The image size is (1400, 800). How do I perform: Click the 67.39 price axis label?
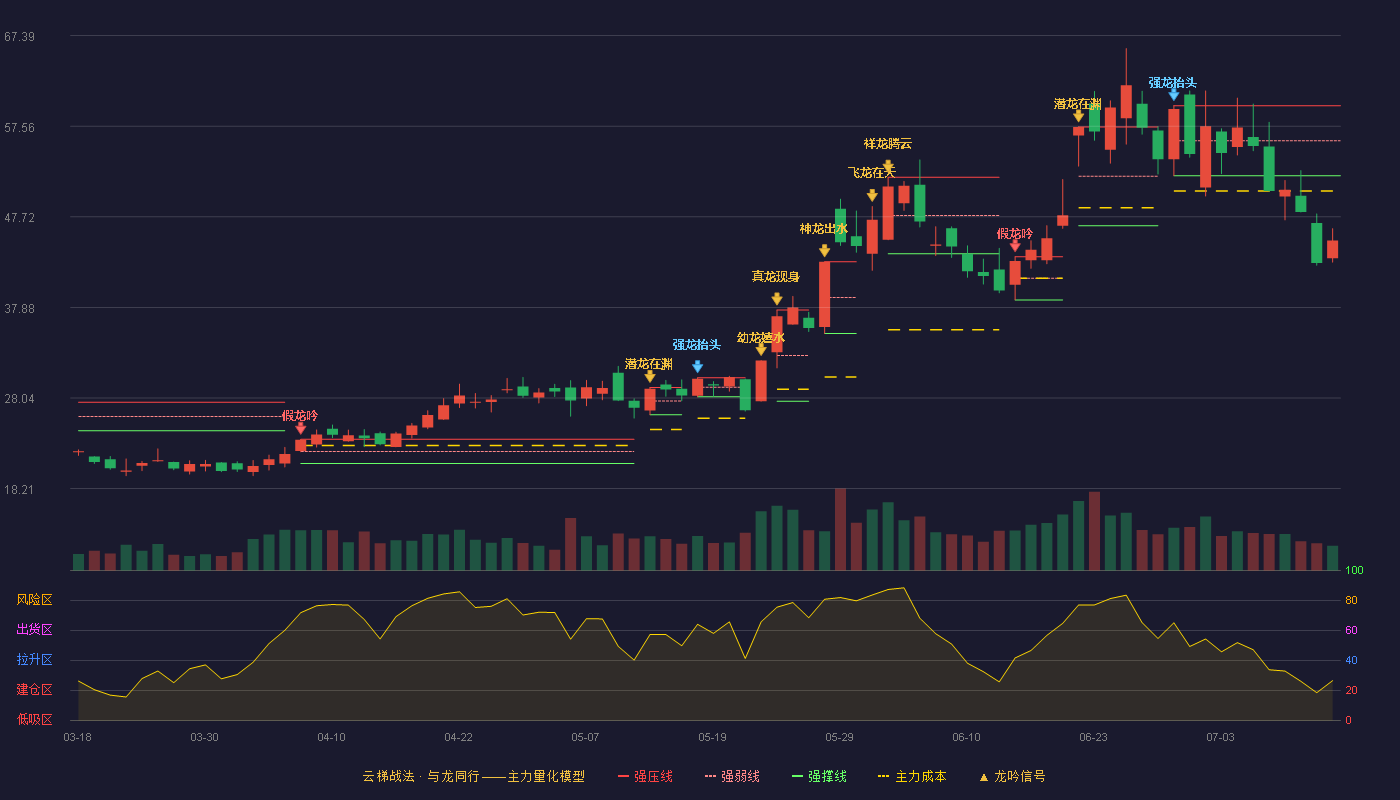tap(19, 37)
